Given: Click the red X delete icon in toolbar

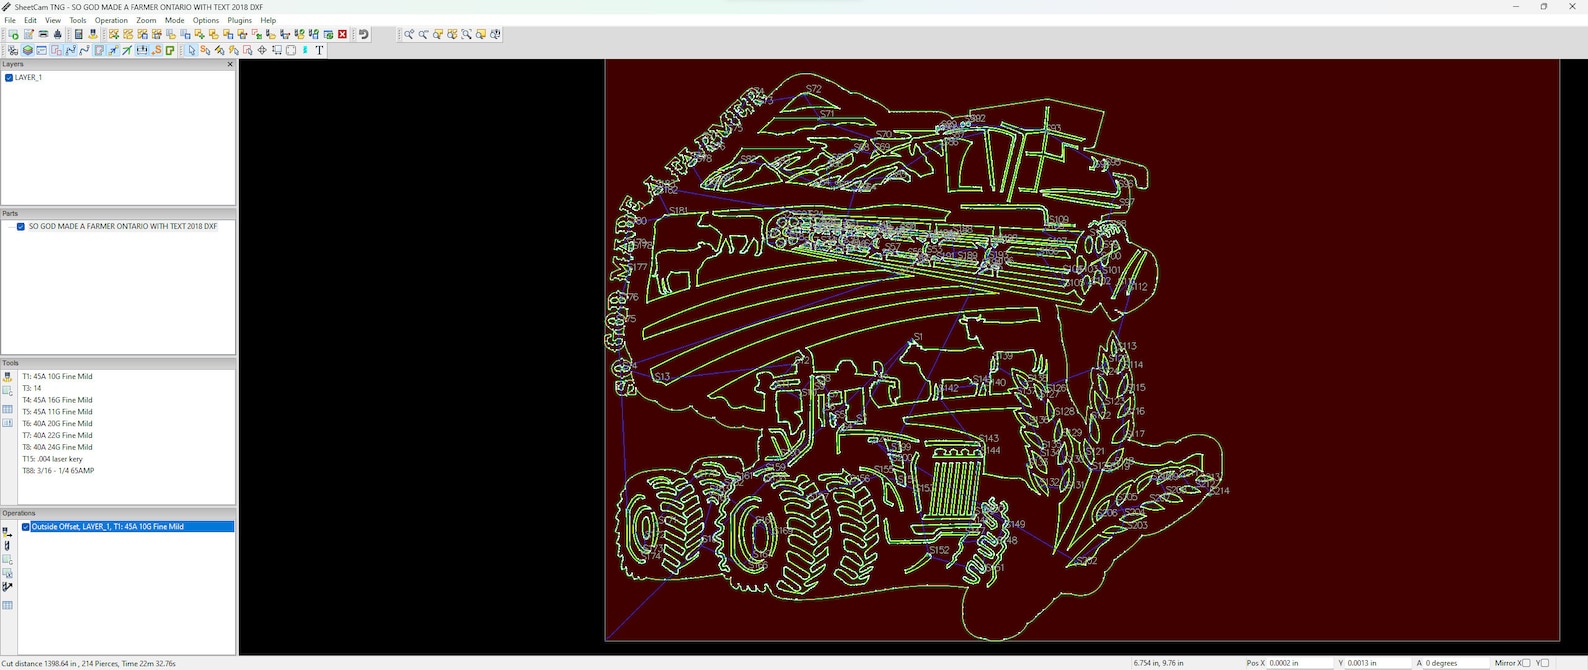Looking at the screenshot, I should click(342, 34).
